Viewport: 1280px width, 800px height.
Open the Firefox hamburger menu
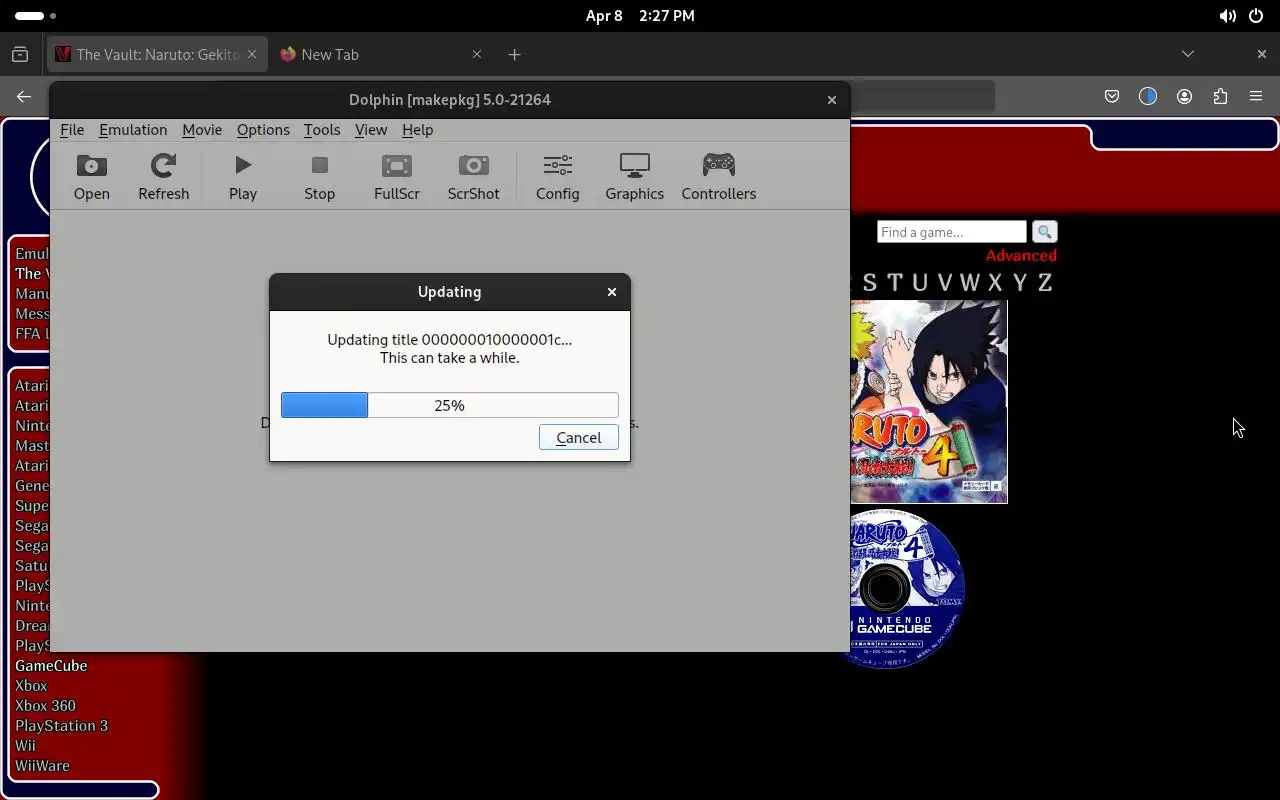pyautogui.click(x=1256, y=96)
